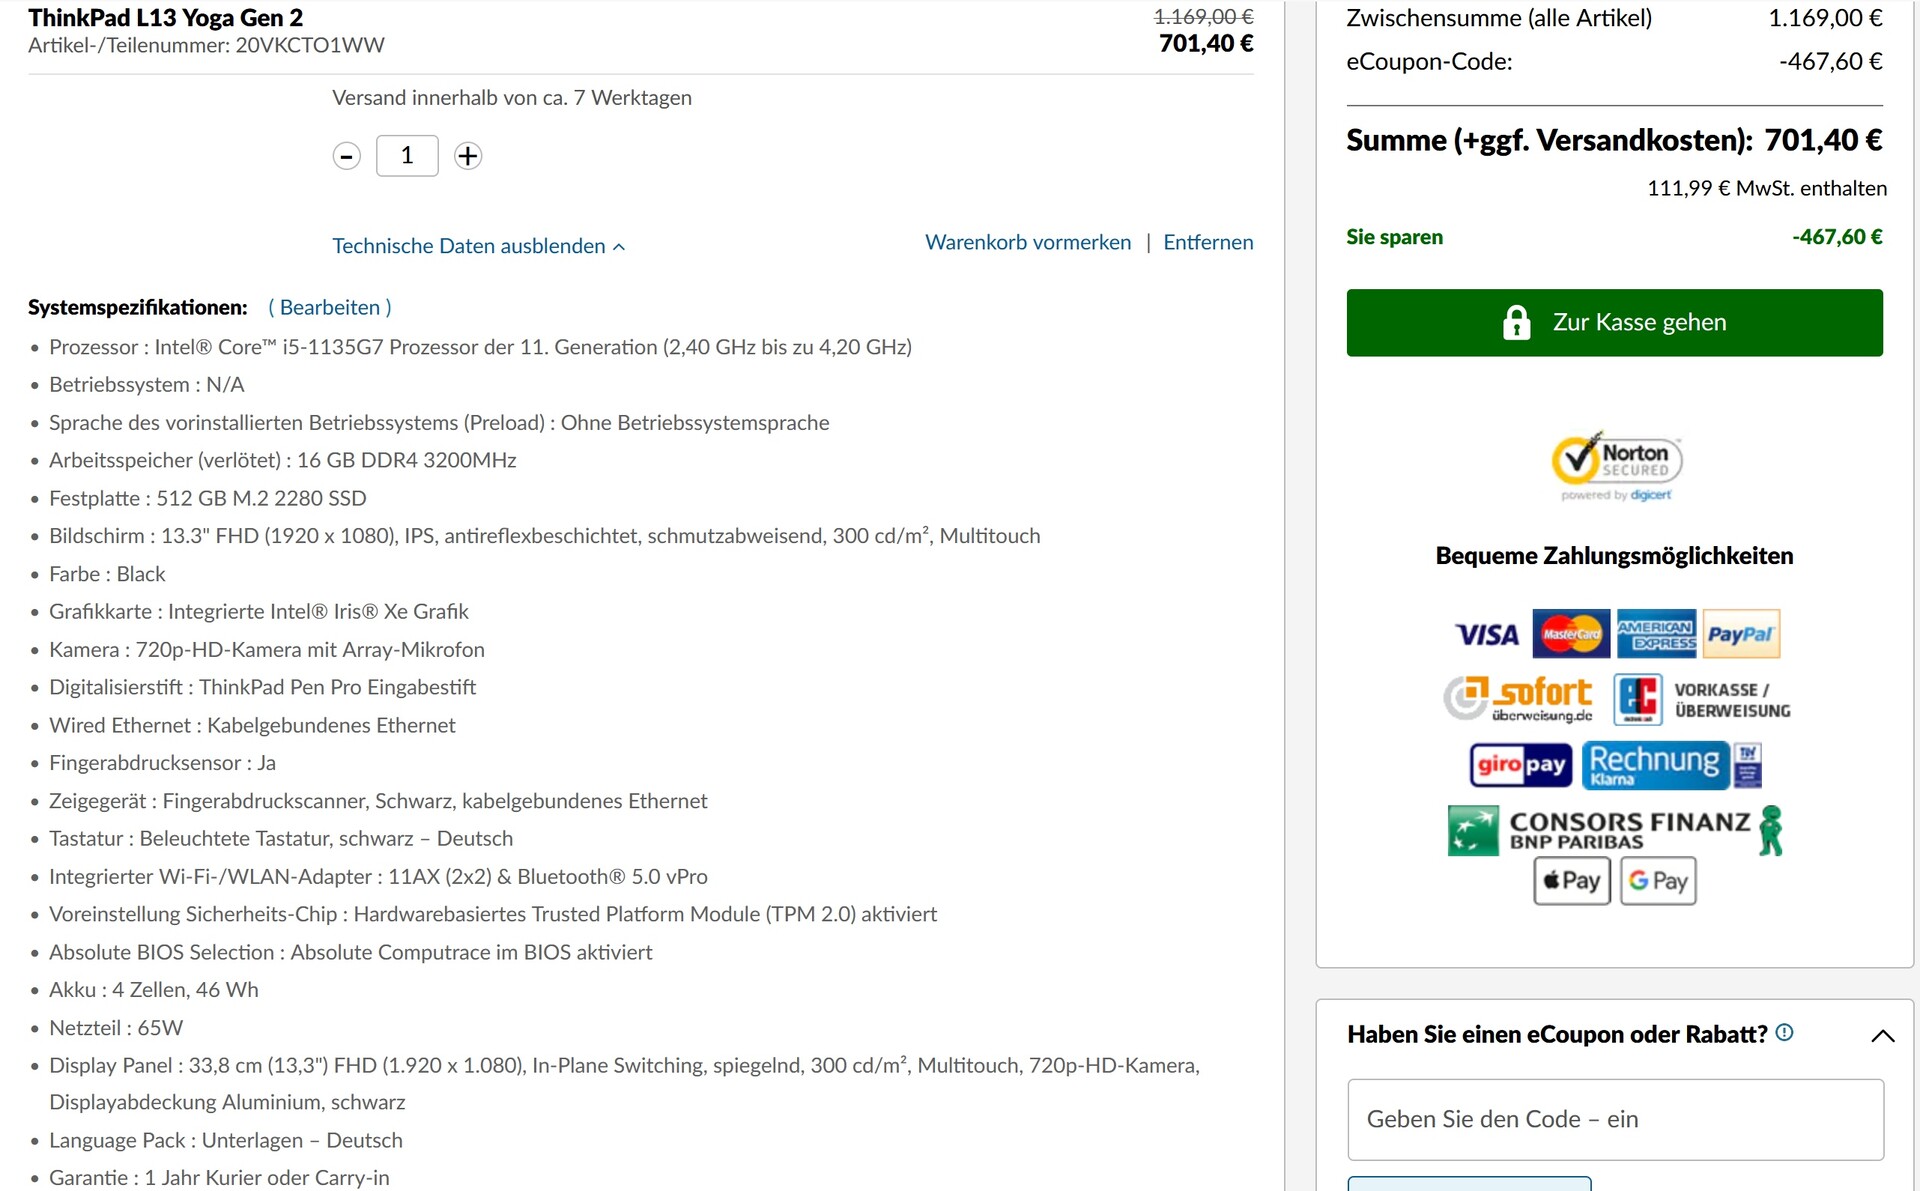Viewport: 1920px width, 1191px height.
Task: Click the MasterCard payment icon
Action: [x=1570, y=634]
